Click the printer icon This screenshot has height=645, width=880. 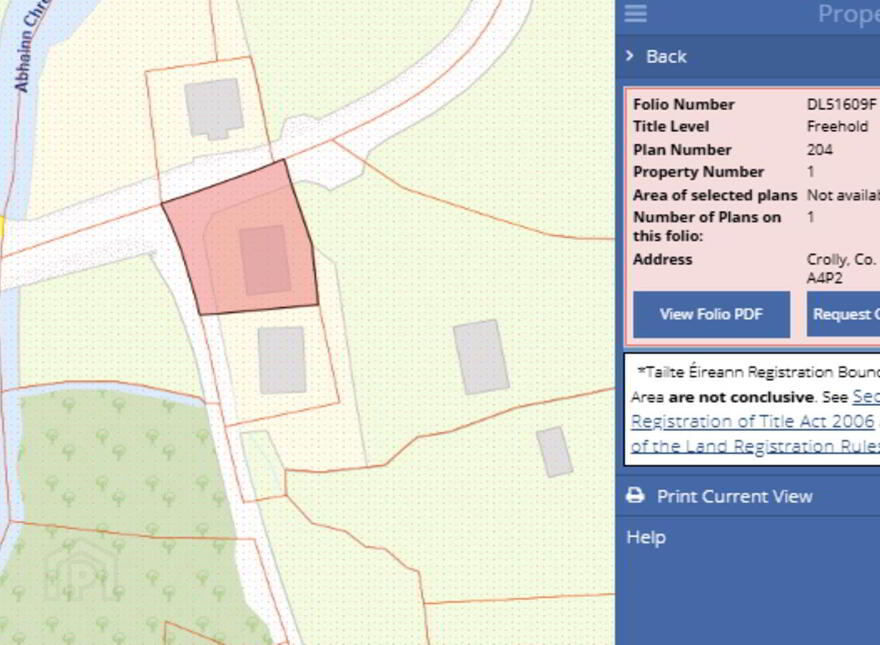(635, 496)
